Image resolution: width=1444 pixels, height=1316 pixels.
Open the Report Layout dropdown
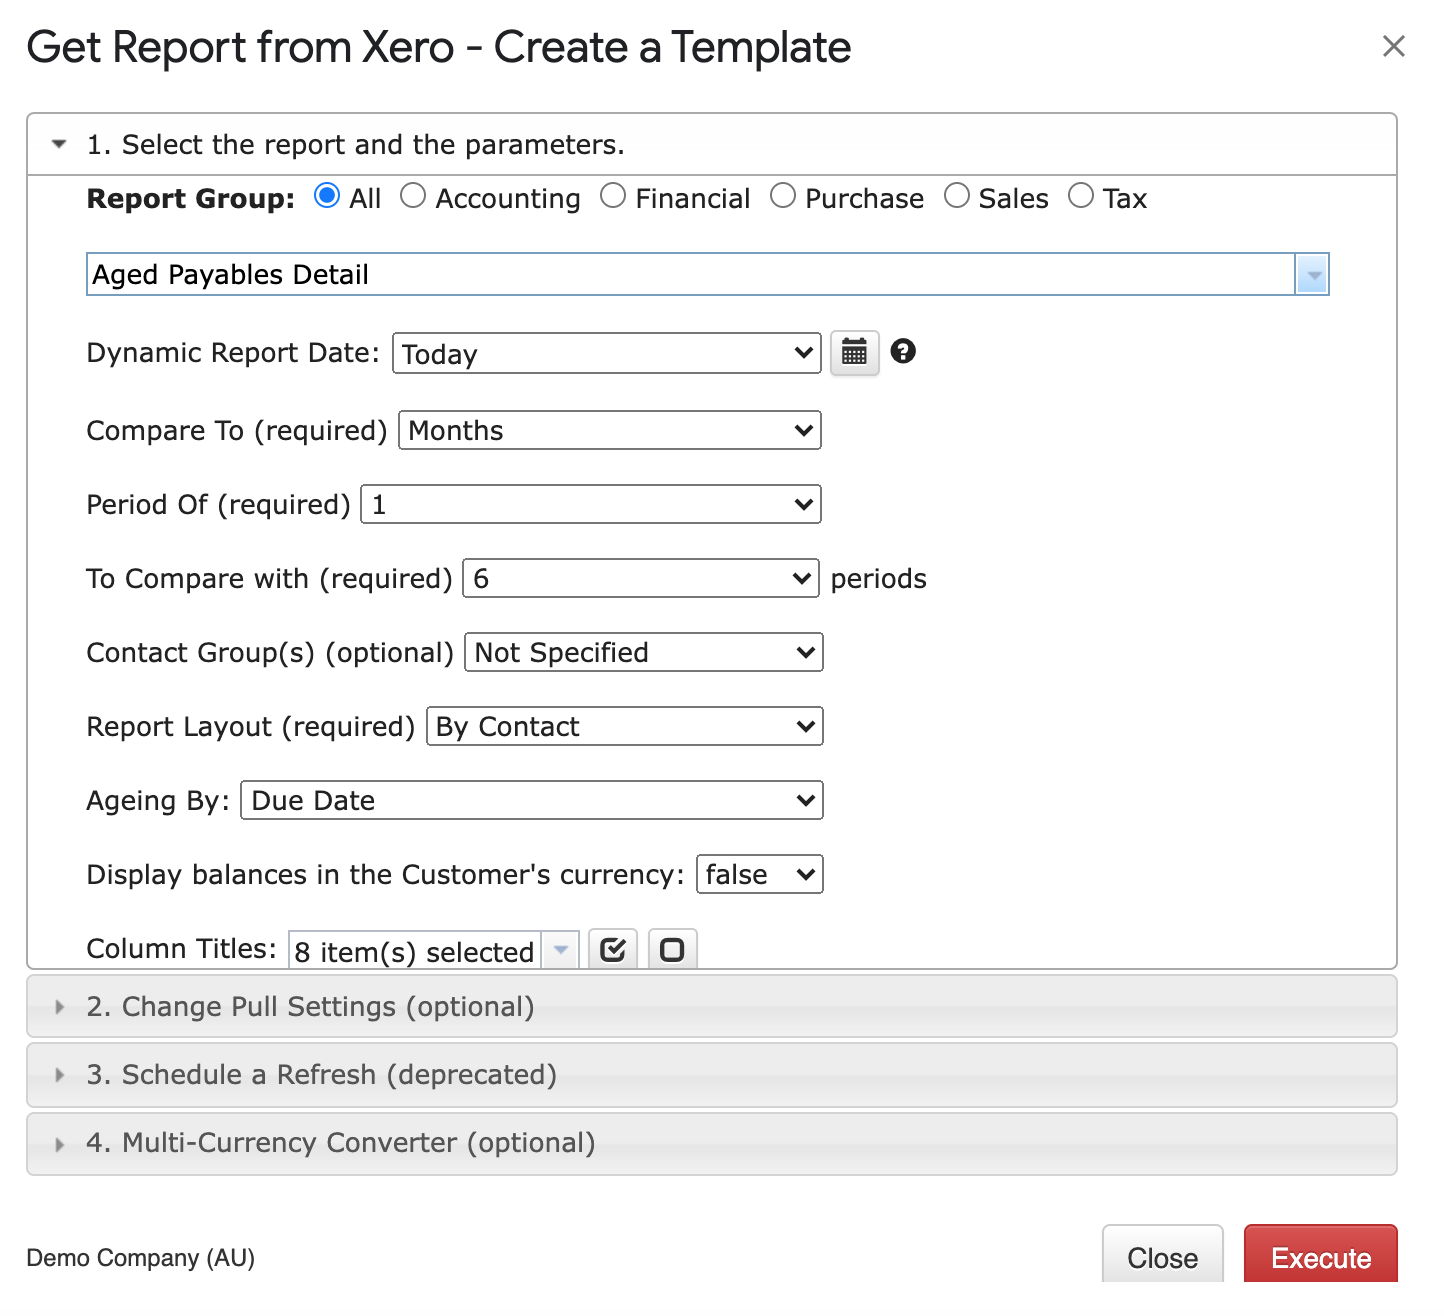pyautogui.click(x=625, y=726)
